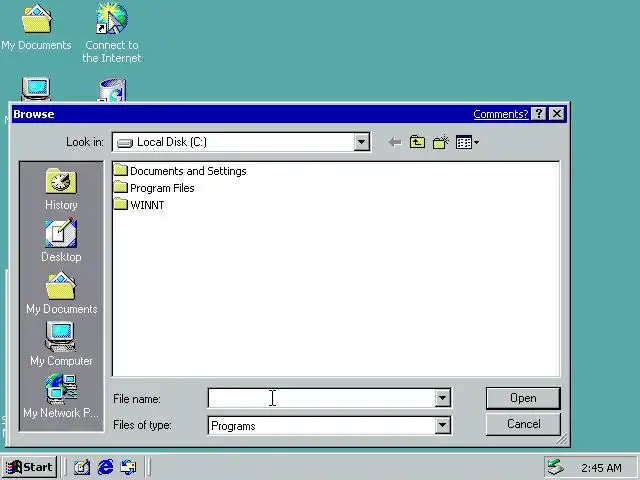640x480 pixels.
Task: Expand the File name history dropdown
Action: [442, 398]
